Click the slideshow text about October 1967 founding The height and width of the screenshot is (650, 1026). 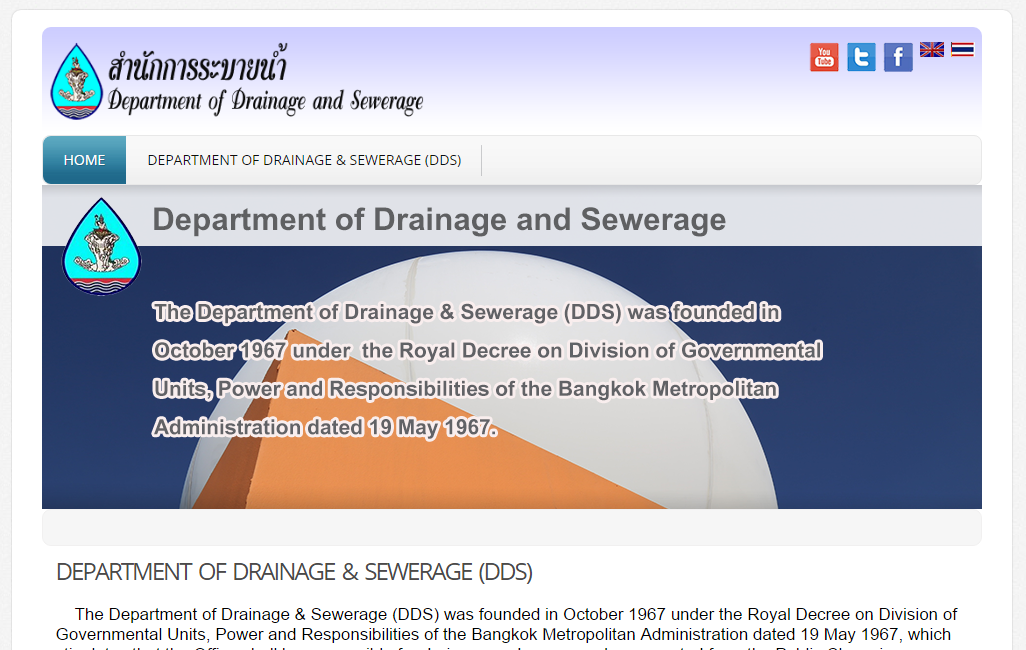click(x=487, y=370)
